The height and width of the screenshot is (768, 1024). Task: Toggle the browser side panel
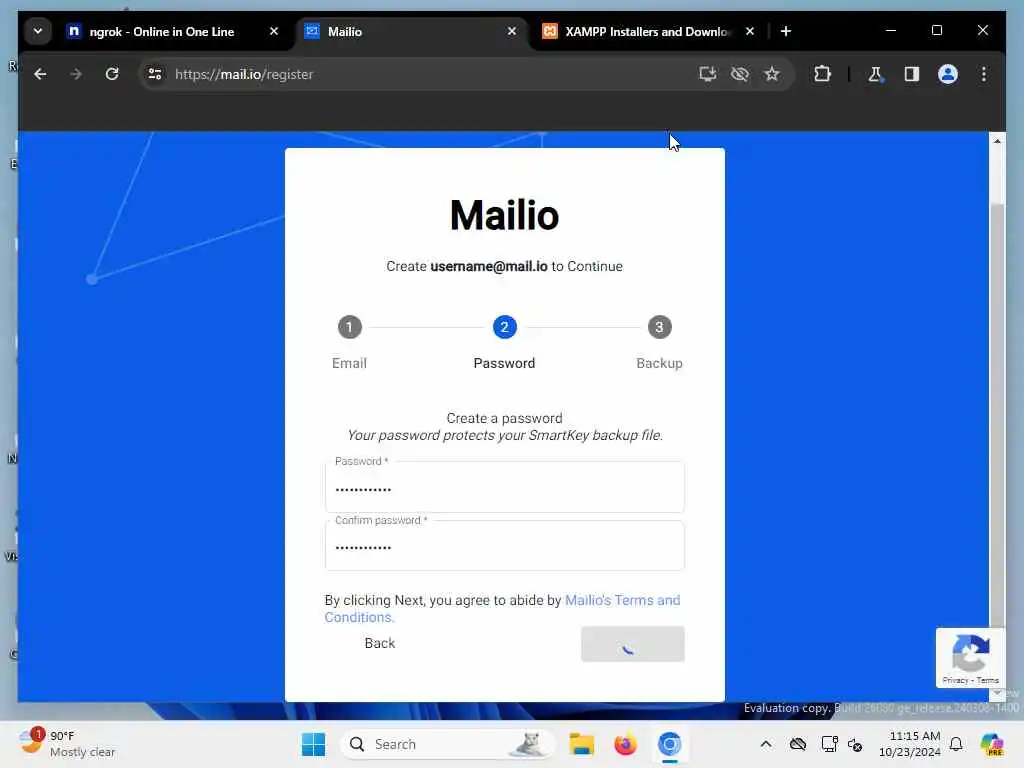[912, 74]
